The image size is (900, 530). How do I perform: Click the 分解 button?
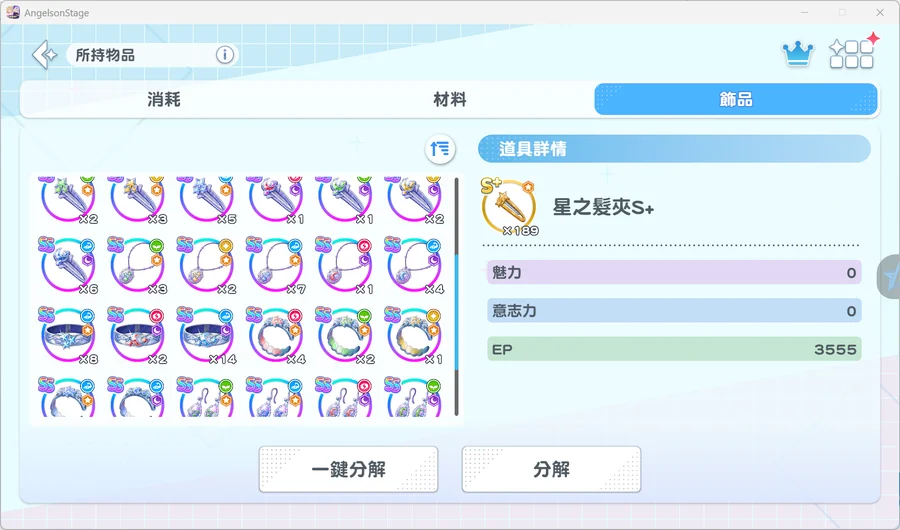click(551, 469)
